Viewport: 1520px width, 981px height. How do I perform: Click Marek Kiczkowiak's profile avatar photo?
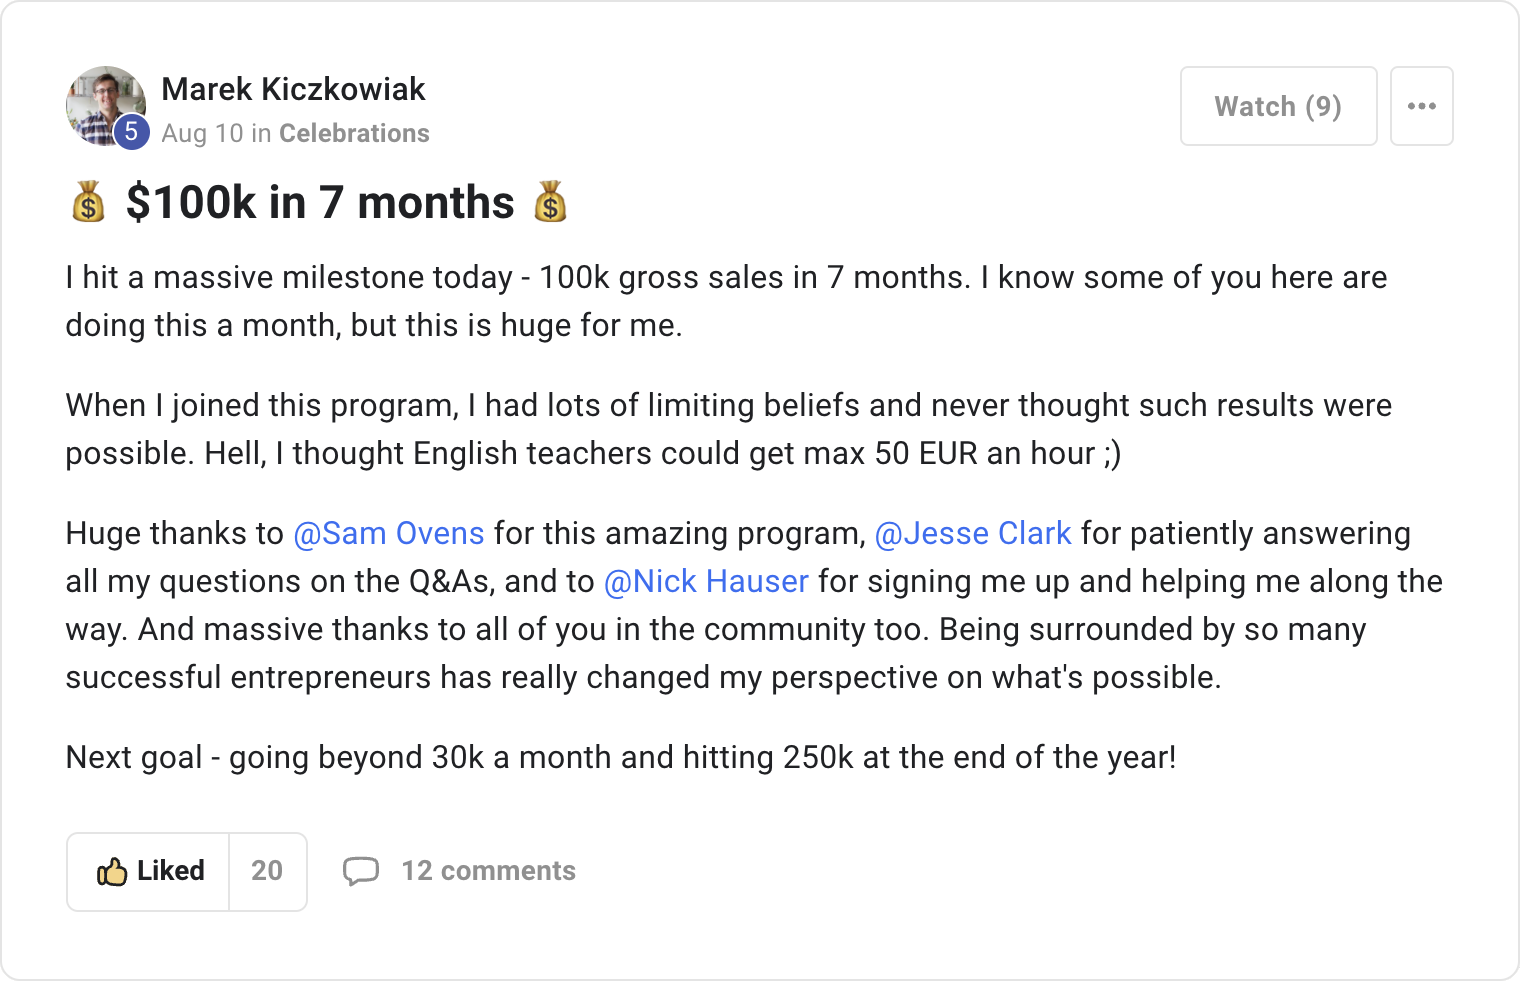point(102,100)
